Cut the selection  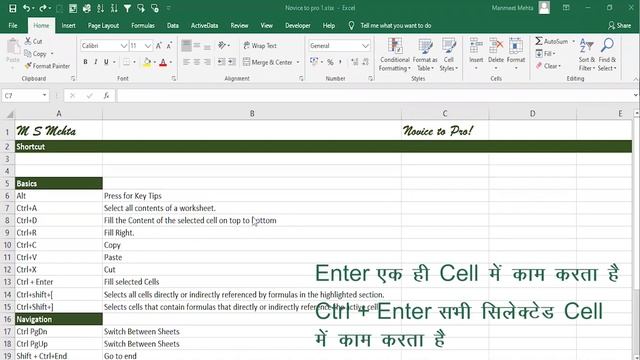(33, 41)
